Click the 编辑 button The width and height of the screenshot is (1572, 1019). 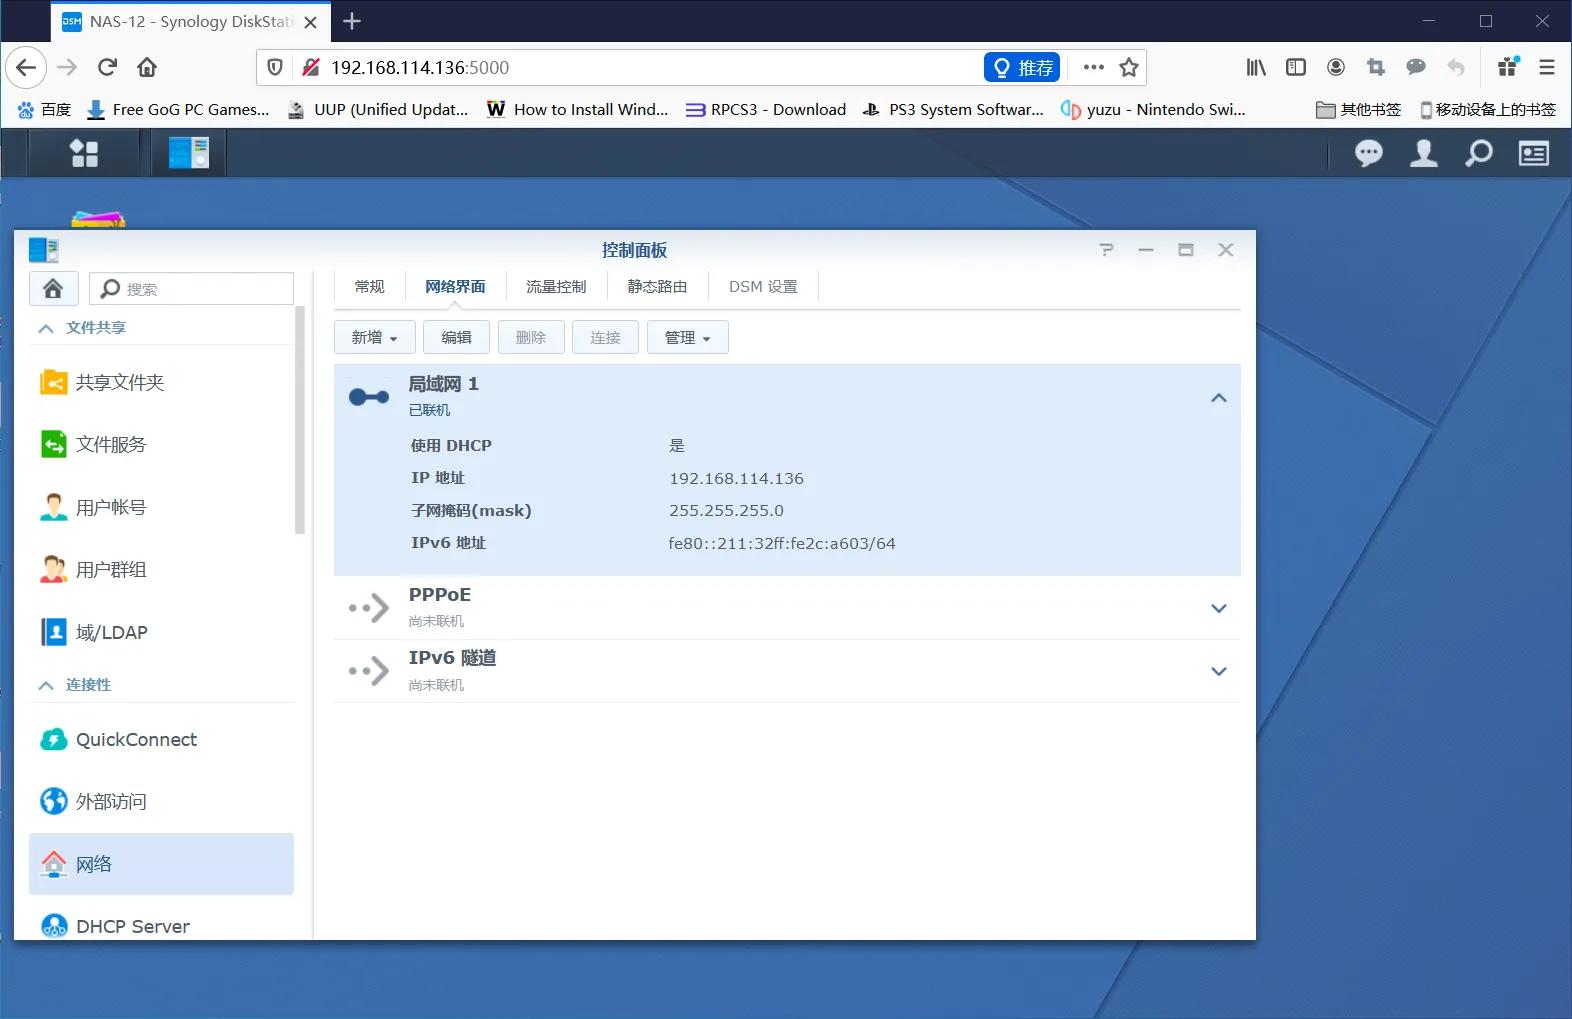(456, 337)
